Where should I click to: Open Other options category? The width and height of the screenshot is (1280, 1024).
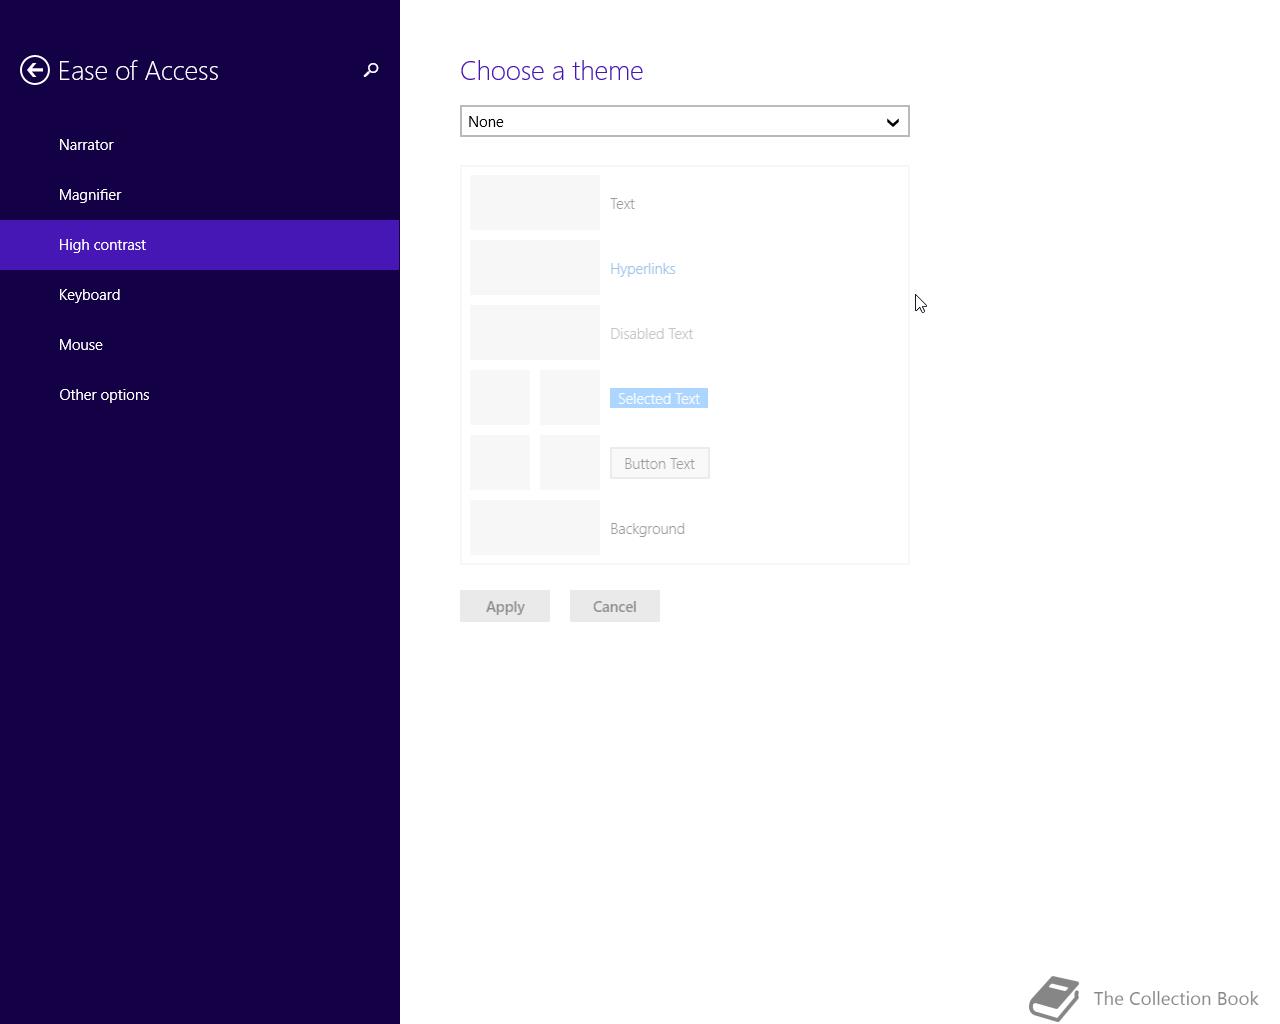coord(200,395)
